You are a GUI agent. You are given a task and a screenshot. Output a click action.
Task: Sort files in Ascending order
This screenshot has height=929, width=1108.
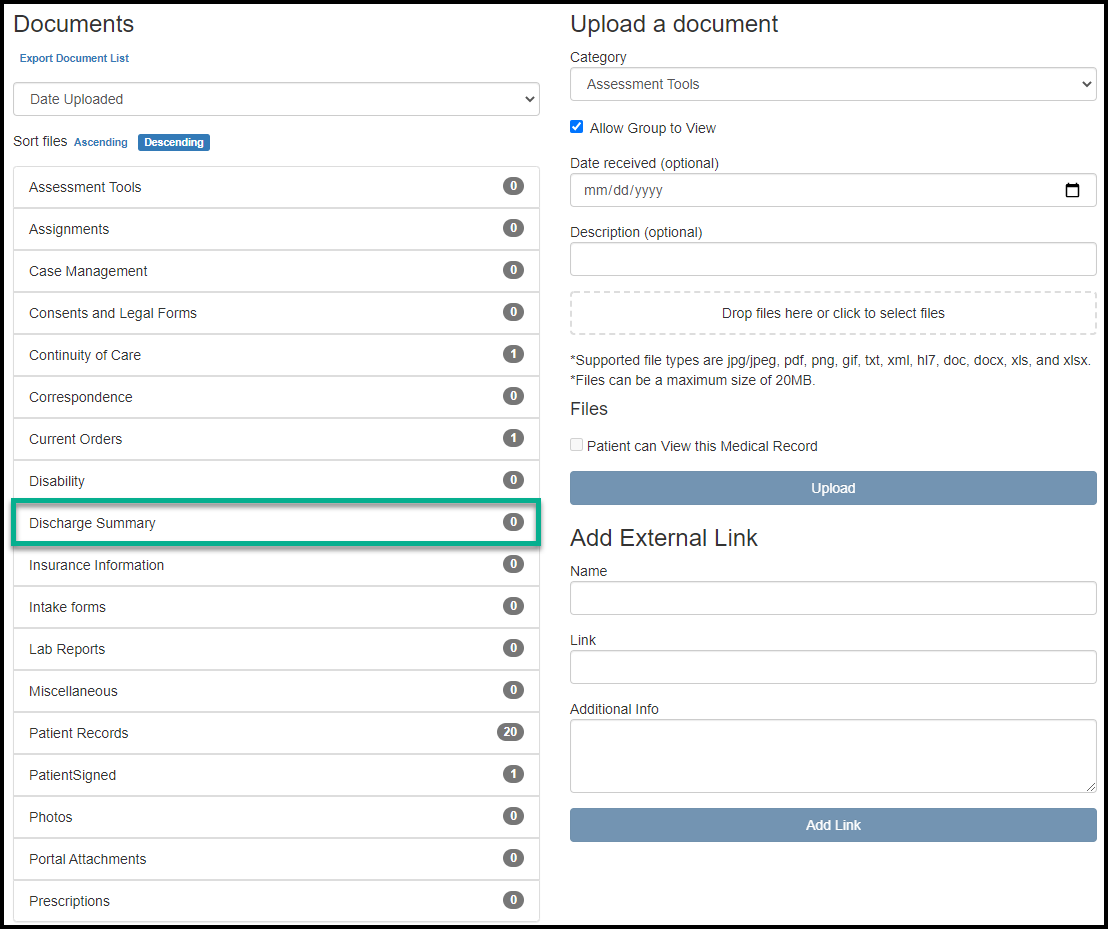pyautogui.click(x=101, y=142)
